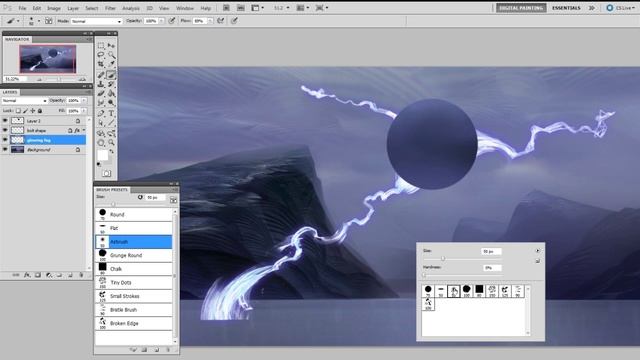This screenshot has height=360, width=640.
Task: Toggle lock position in Layers panel
Action: click(x=33, y=111)
